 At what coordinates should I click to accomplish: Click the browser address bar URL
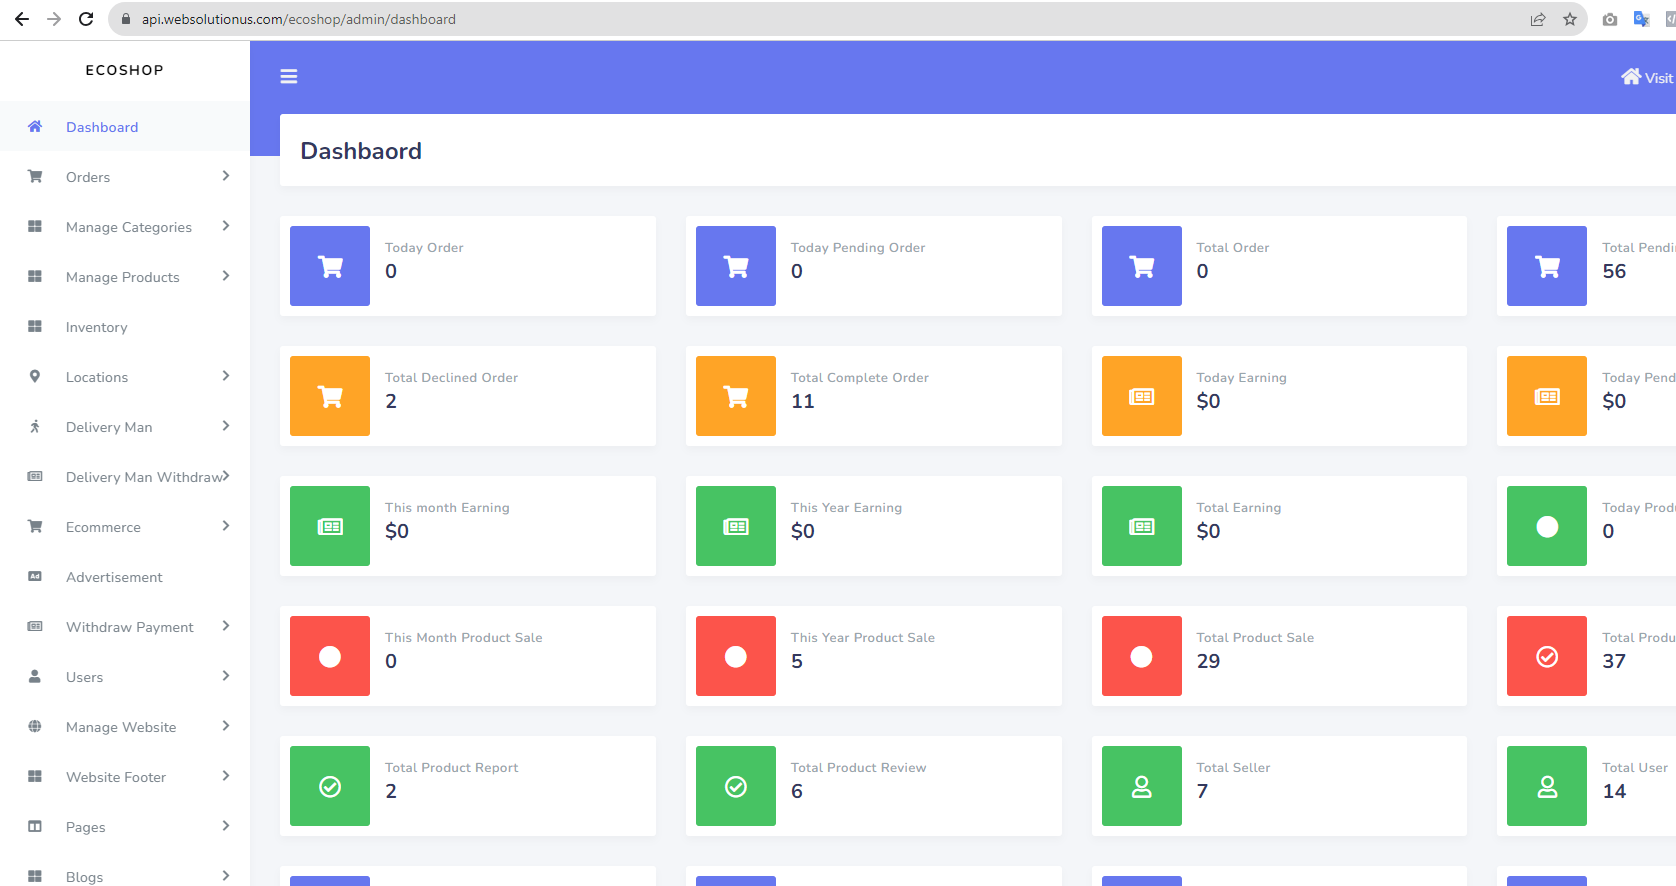pos(298,19)
